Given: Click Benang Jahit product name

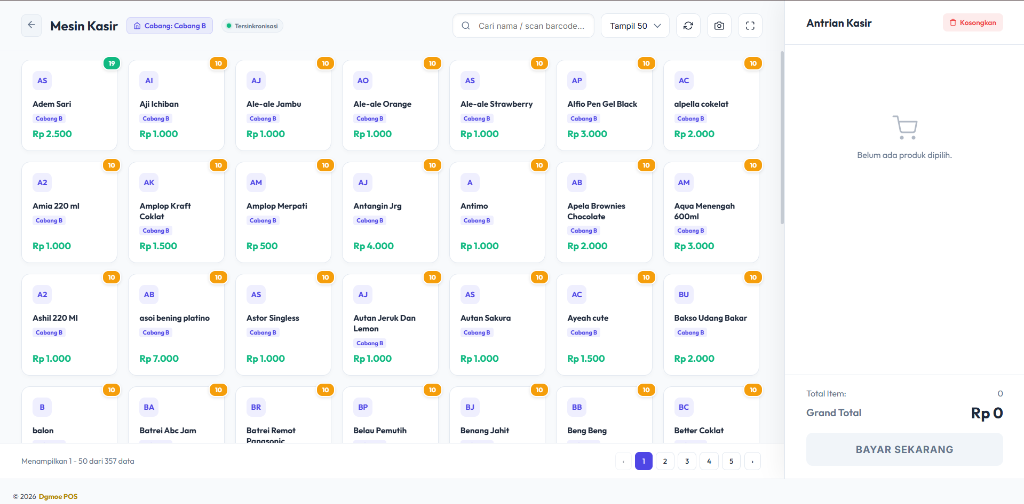Looking at the screenshot, I should pyautogui.click(x=485, y=431).
